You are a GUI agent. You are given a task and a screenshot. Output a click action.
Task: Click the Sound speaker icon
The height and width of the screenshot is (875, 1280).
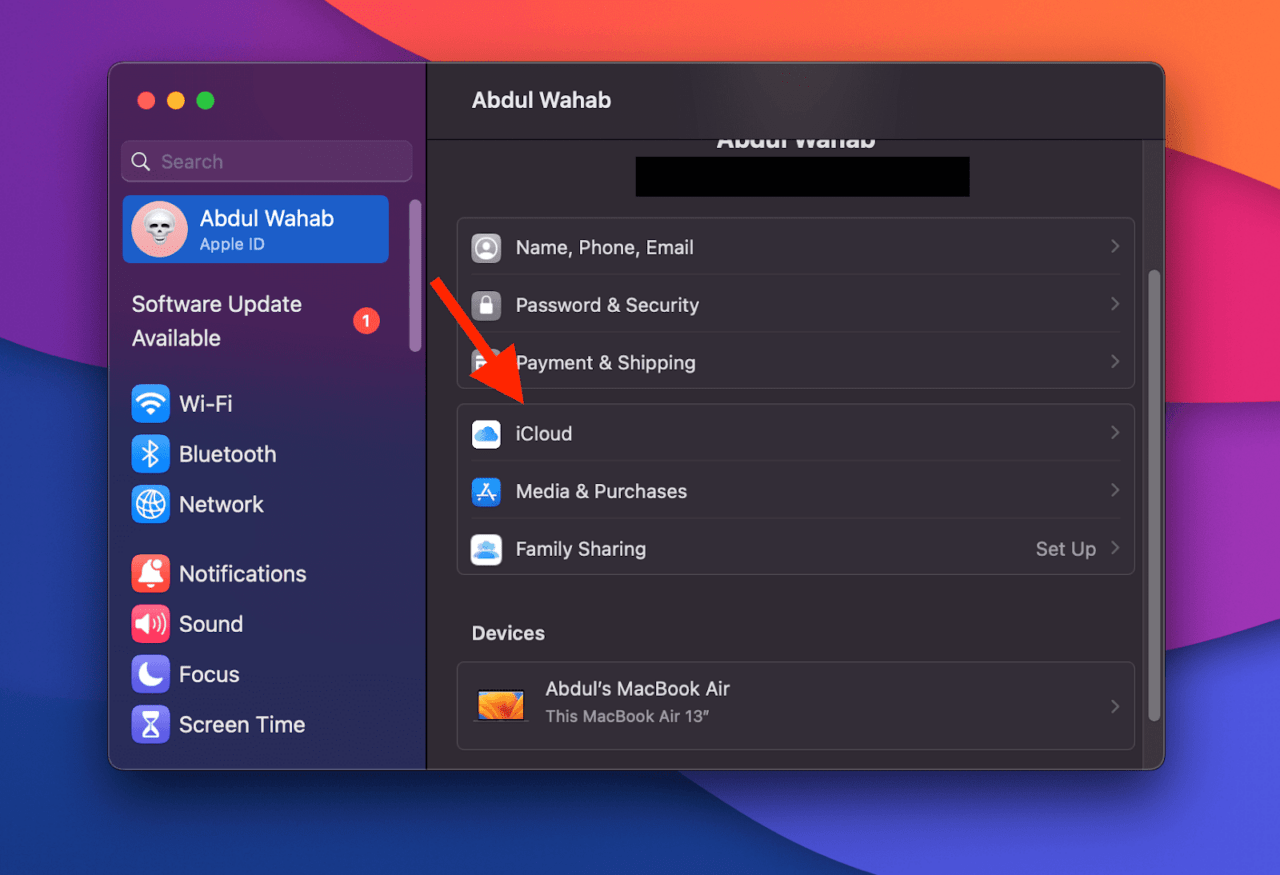(x=151, y=624)
